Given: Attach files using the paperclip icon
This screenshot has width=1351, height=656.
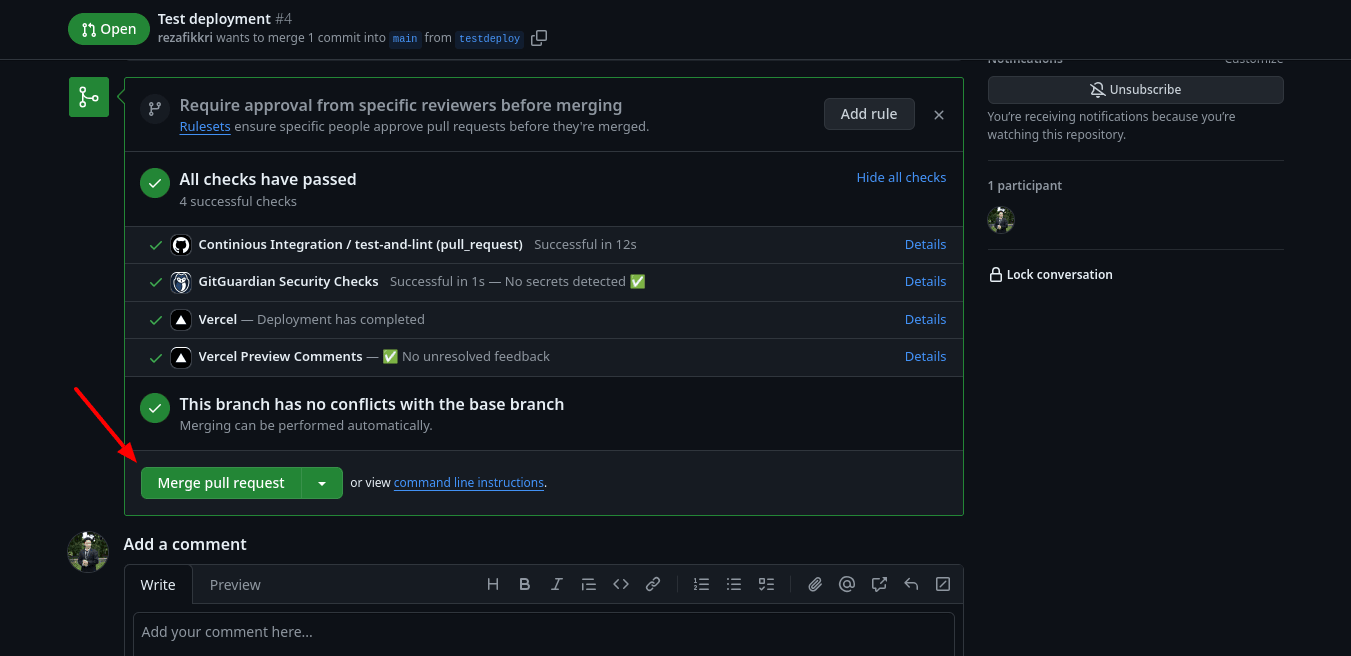Looking at the screenshot, I should (x=815, y=584).
